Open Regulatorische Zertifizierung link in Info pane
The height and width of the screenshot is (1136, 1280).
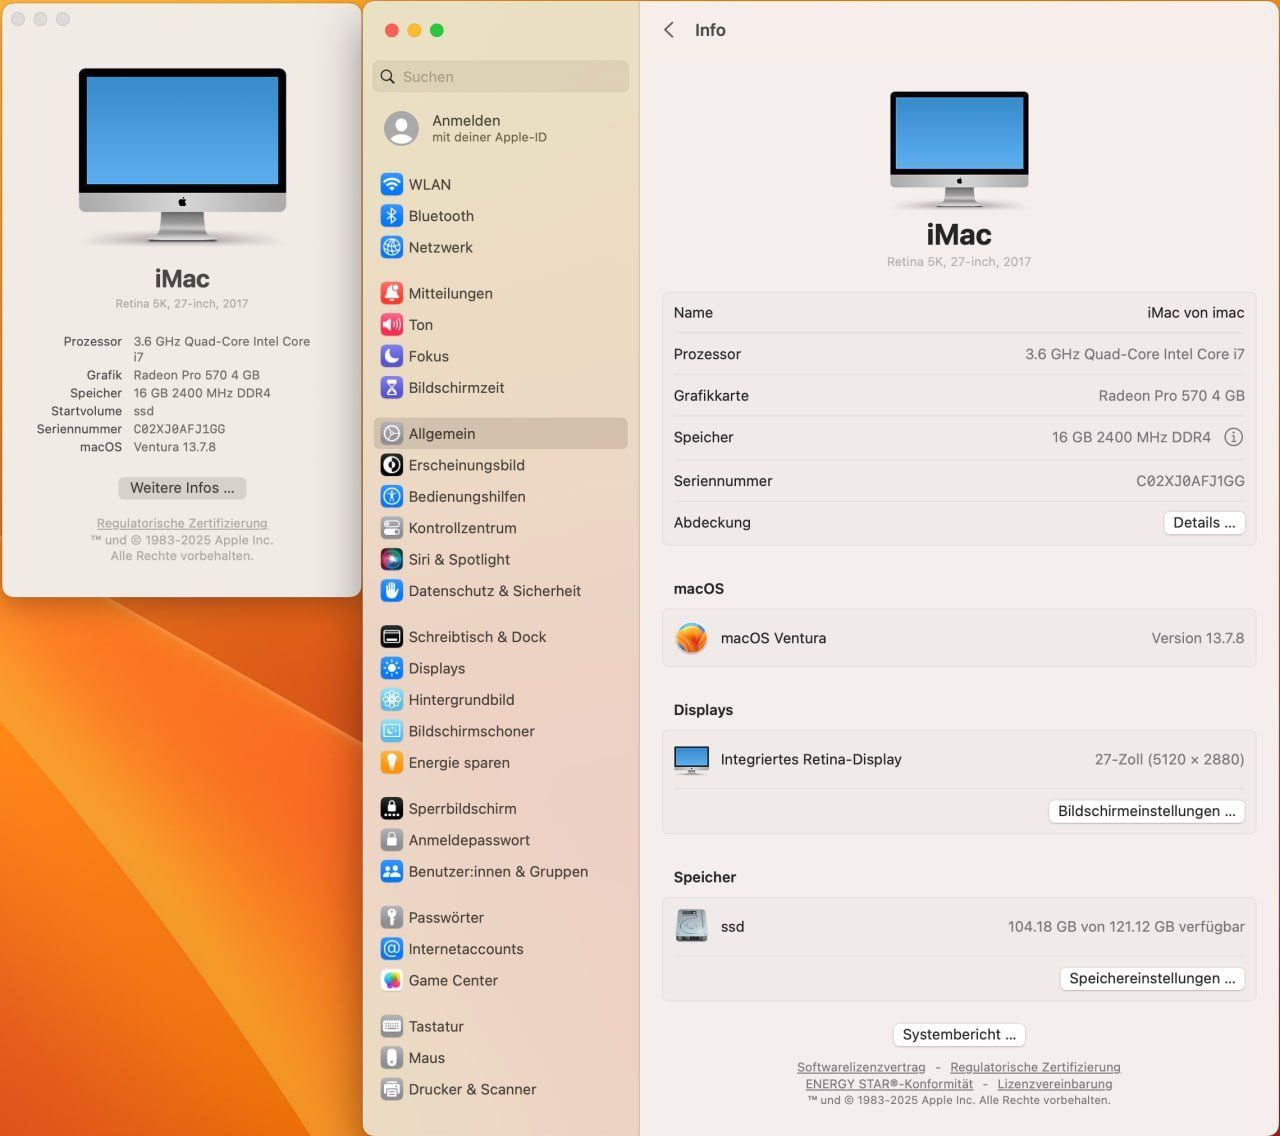pyautogui.click(x=1035, y=1067)
